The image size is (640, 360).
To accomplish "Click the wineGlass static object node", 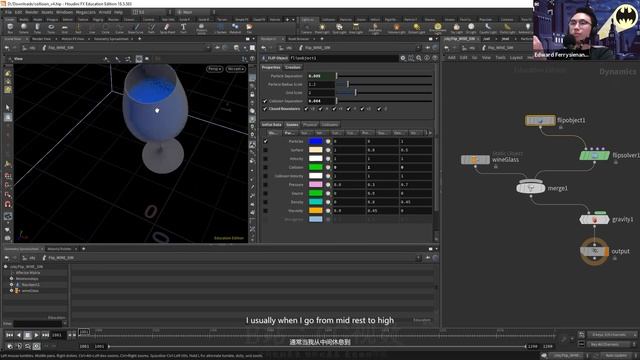I will click(476, 160).
